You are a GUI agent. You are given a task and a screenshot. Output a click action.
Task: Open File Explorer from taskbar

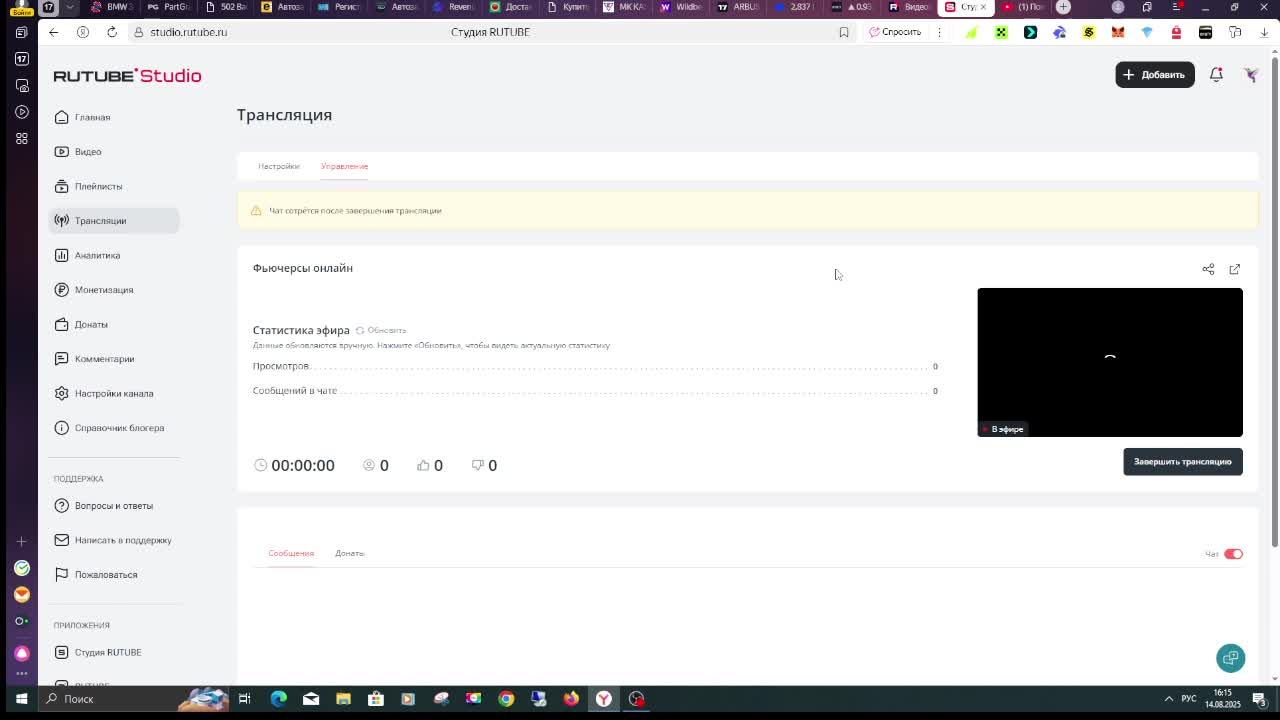click(x=343, y=699)
